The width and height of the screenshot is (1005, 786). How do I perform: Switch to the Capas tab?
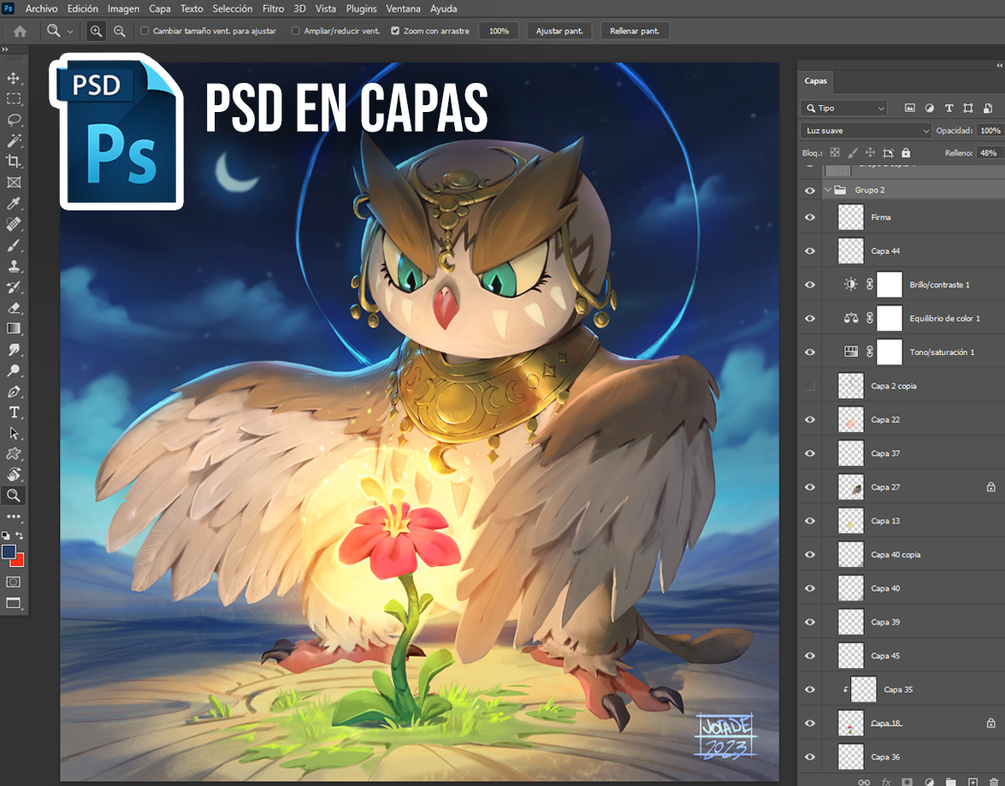(x=815, y=81)
